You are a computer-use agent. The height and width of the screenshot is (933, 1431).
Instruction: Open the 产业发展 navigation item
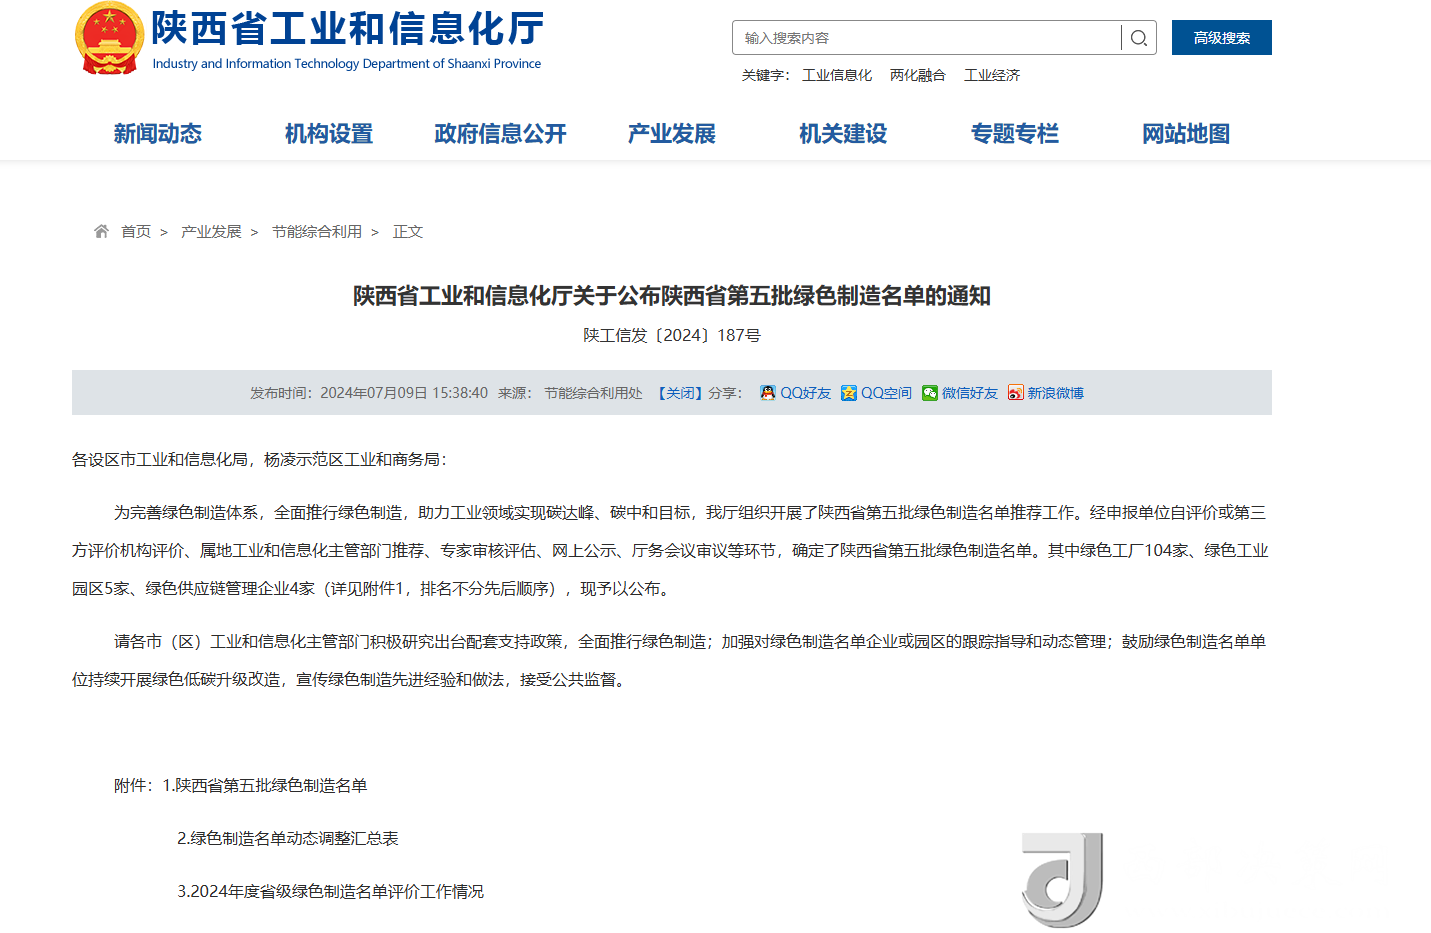[671, 132]
